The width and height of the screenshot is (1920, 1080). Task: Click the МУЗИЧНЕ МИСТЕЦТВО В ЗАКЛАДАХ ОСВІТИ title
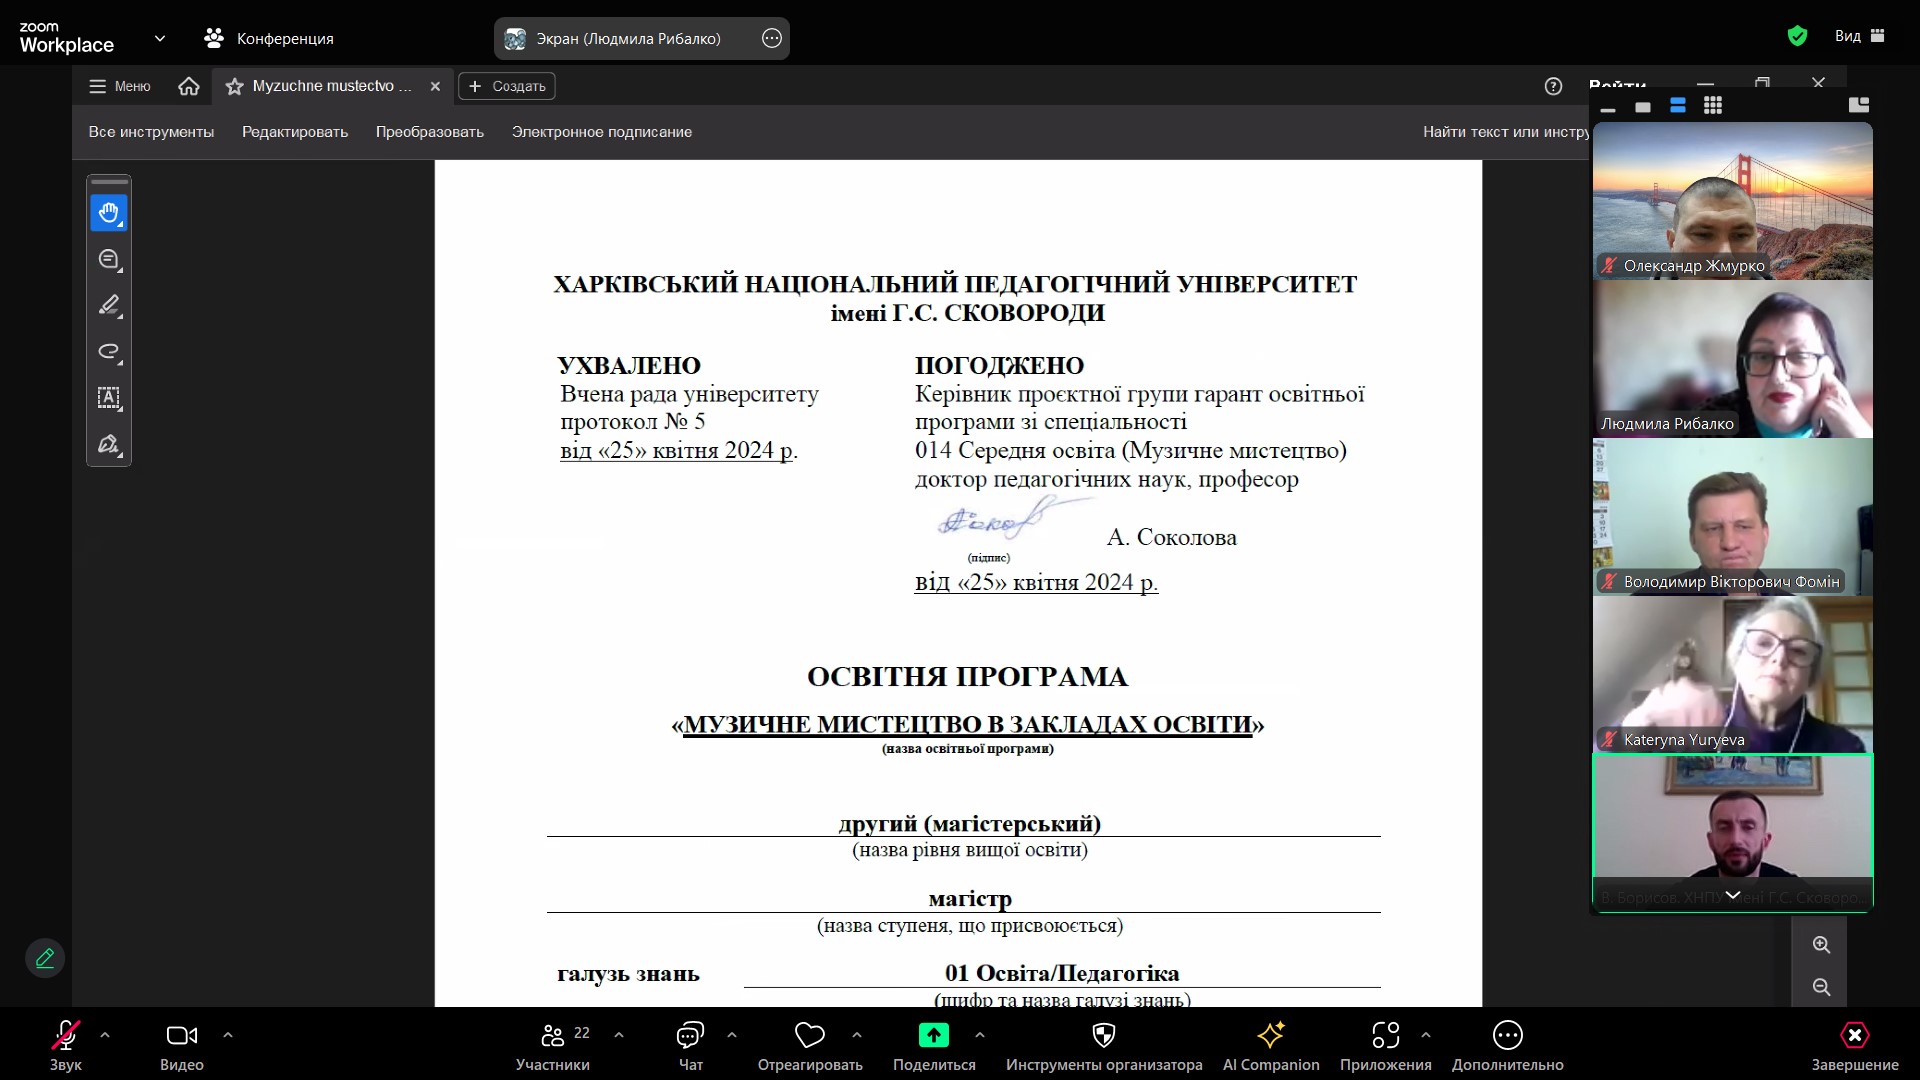[968, 724]
